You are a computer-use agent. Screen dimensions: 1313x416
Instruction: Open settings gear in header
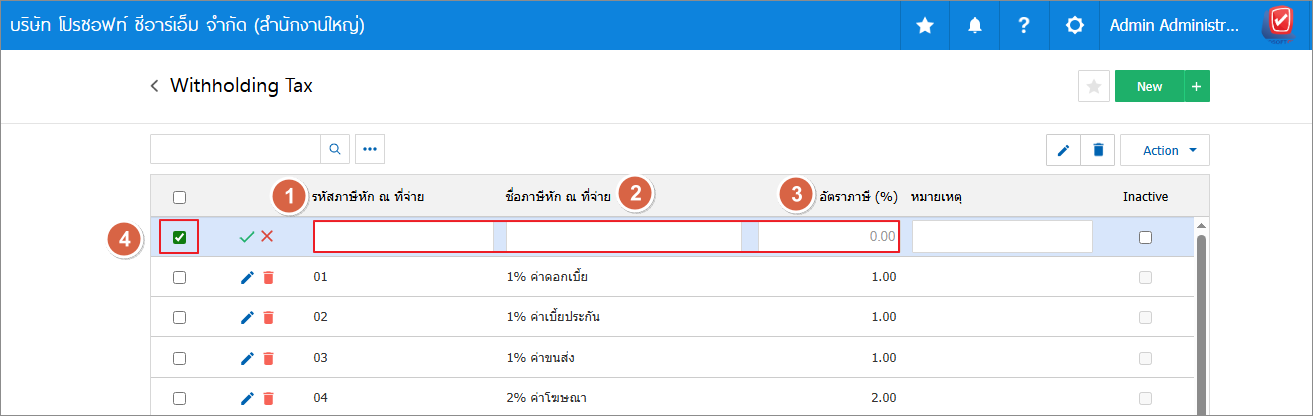click(1074, 26)
